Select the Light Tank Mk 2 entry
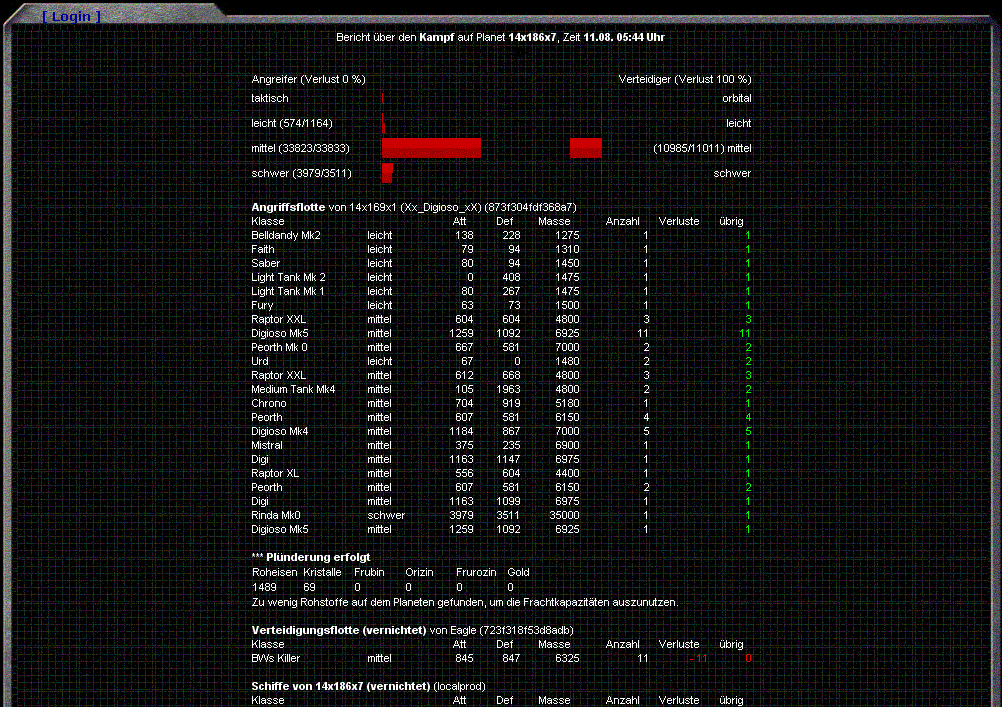Image resolution: width=1002 pixels, height=707 pixels. pyautogui.click(x=288, y=277)
